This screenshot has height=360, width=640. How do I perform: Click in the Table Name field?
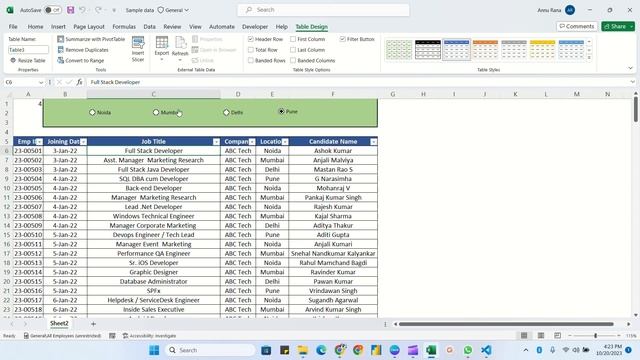coord(29,50)
